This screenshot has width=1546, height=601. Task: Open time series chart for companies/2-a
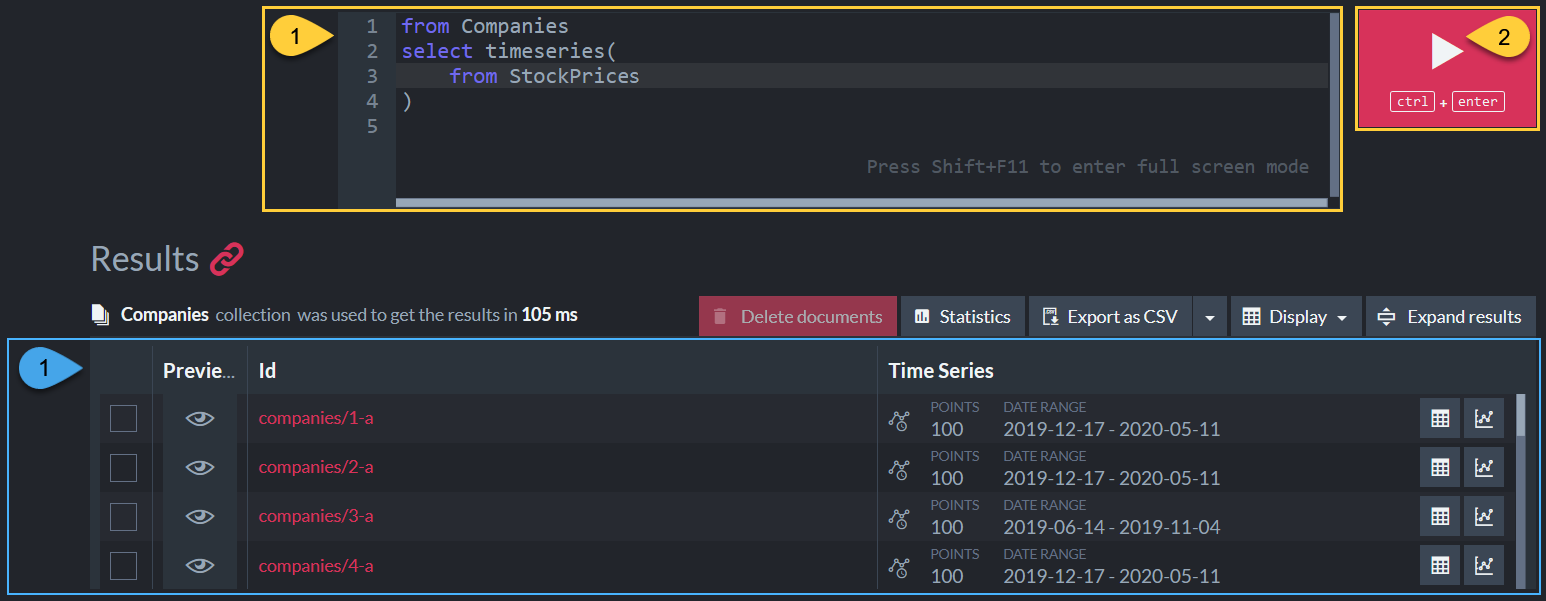point(1484,467)
